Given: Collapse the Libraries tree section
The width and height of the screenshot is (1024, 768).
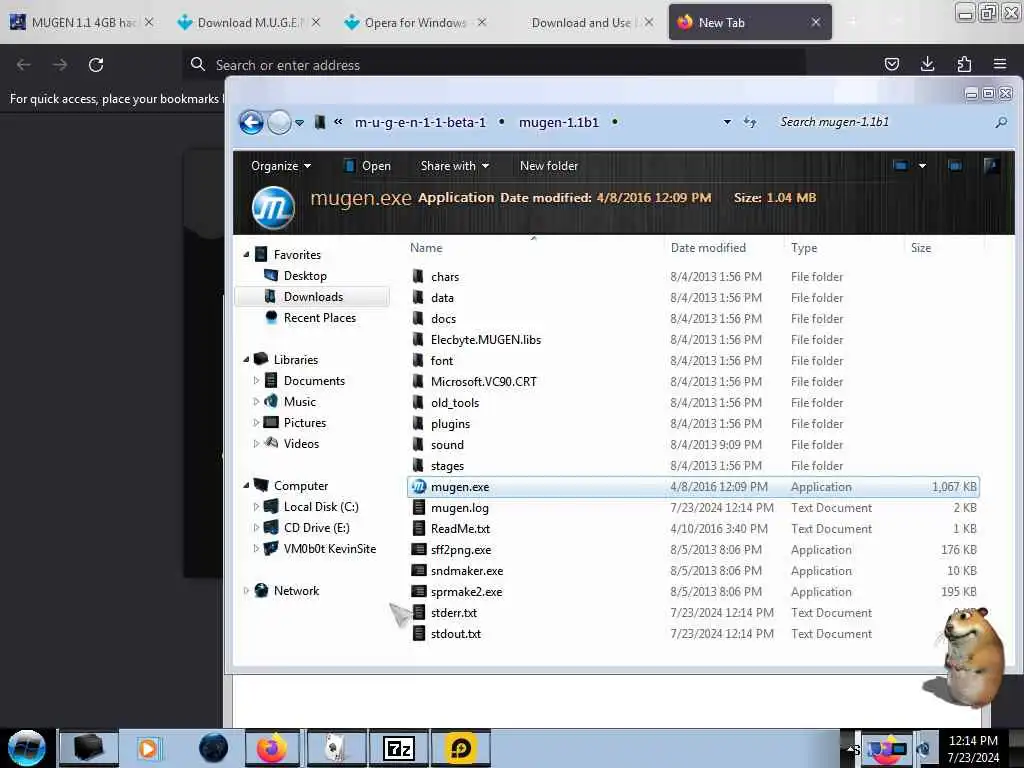Looking at the screenshot, I should 246,359.
